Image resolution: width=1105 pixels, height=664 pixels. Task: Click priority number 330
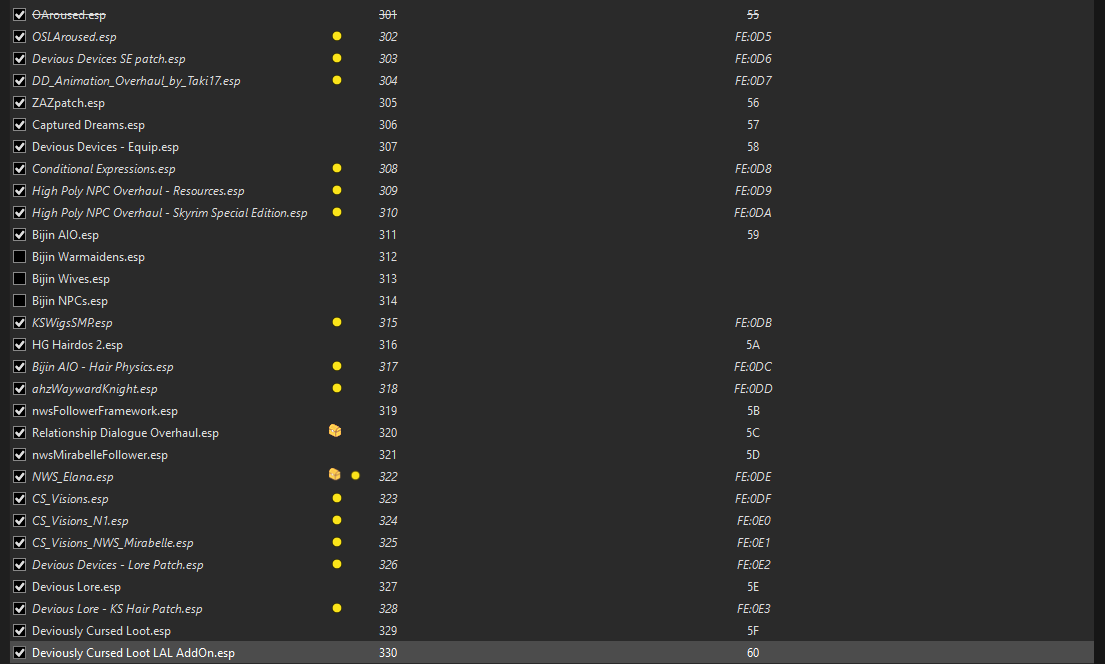click(x=388, y=653)
